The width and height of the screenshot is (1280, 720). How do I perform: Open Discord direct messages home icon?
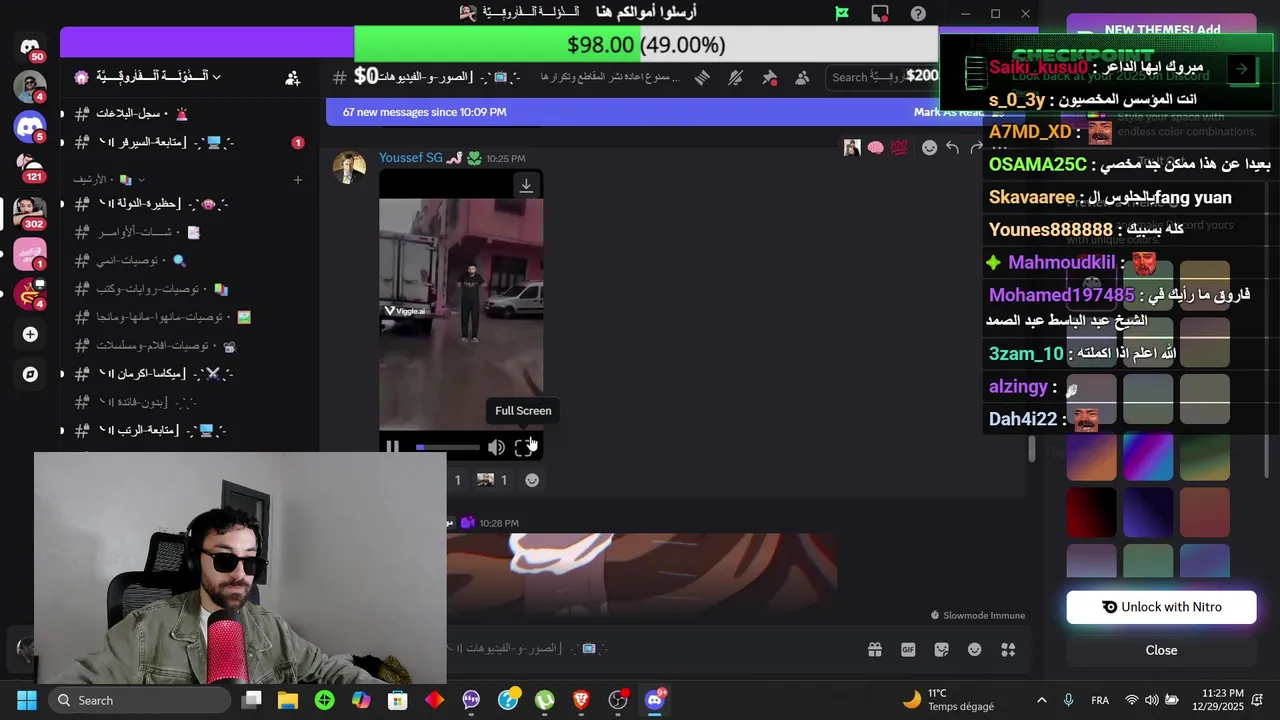click(30, 46)
